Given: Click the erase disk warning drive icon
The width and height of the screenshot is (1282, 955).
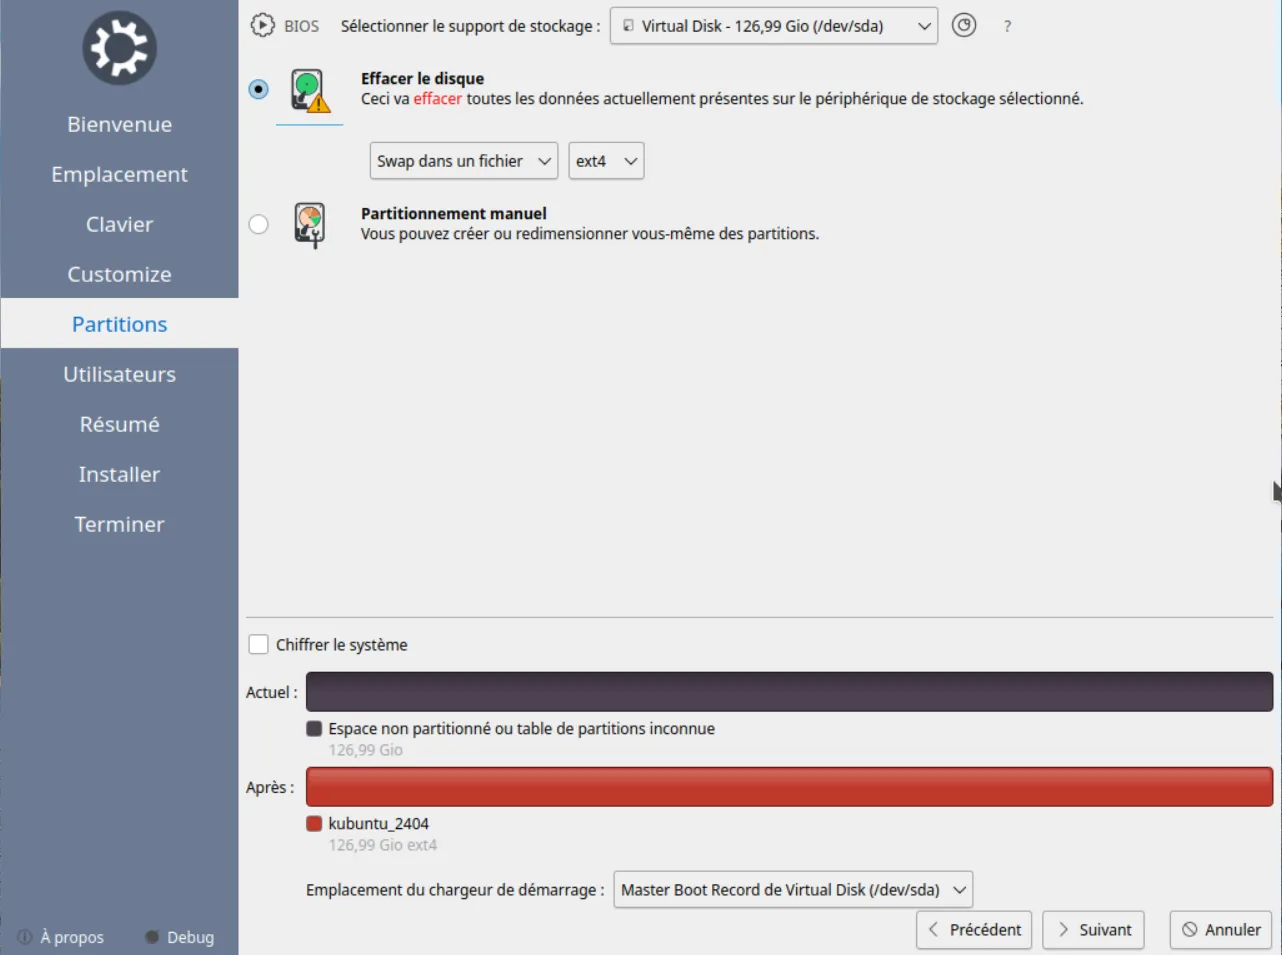Looking at the screenshot, I should click(309, 91).
